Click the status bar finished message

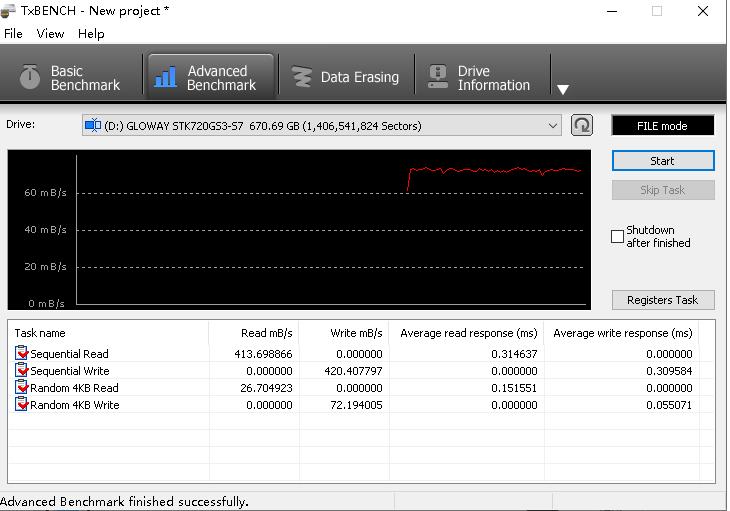[124, 502]
